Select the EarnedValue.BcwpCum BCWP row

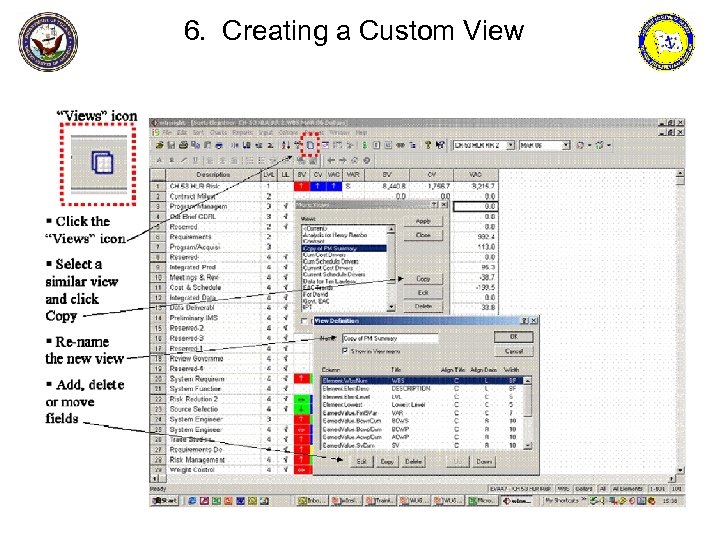tap(422, 429)
